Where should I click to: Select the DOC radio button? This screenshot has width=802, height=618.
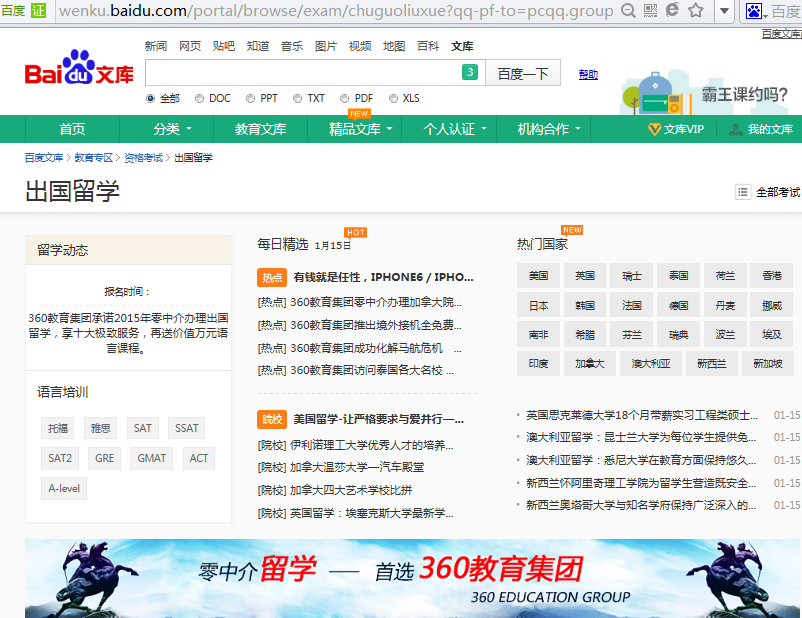[x=199, y=98]
